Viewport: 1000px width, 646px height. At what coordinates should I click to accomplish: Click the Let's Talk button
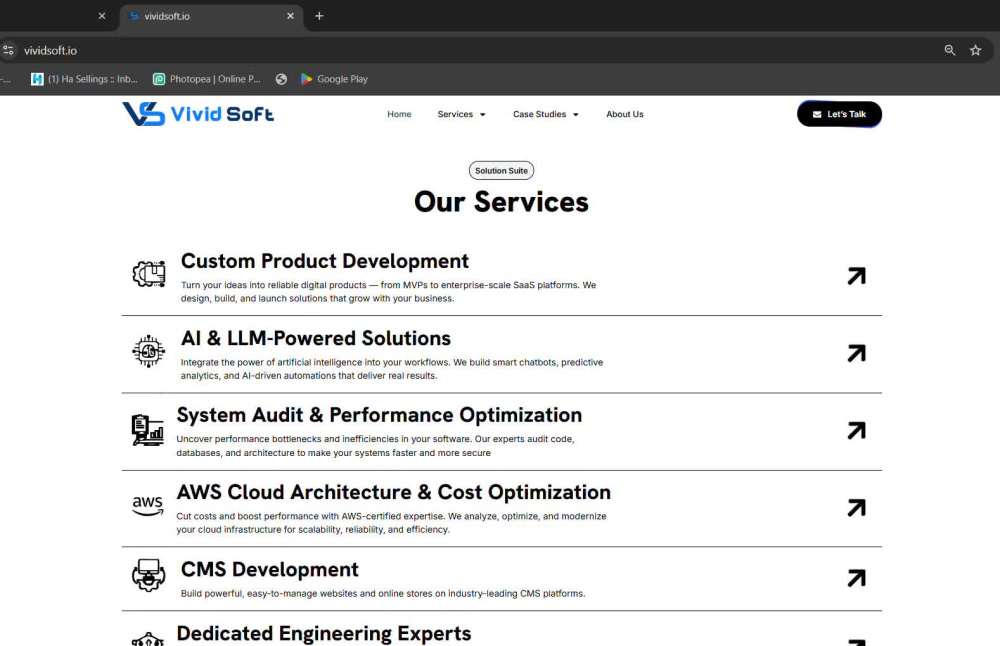[839, 114]
